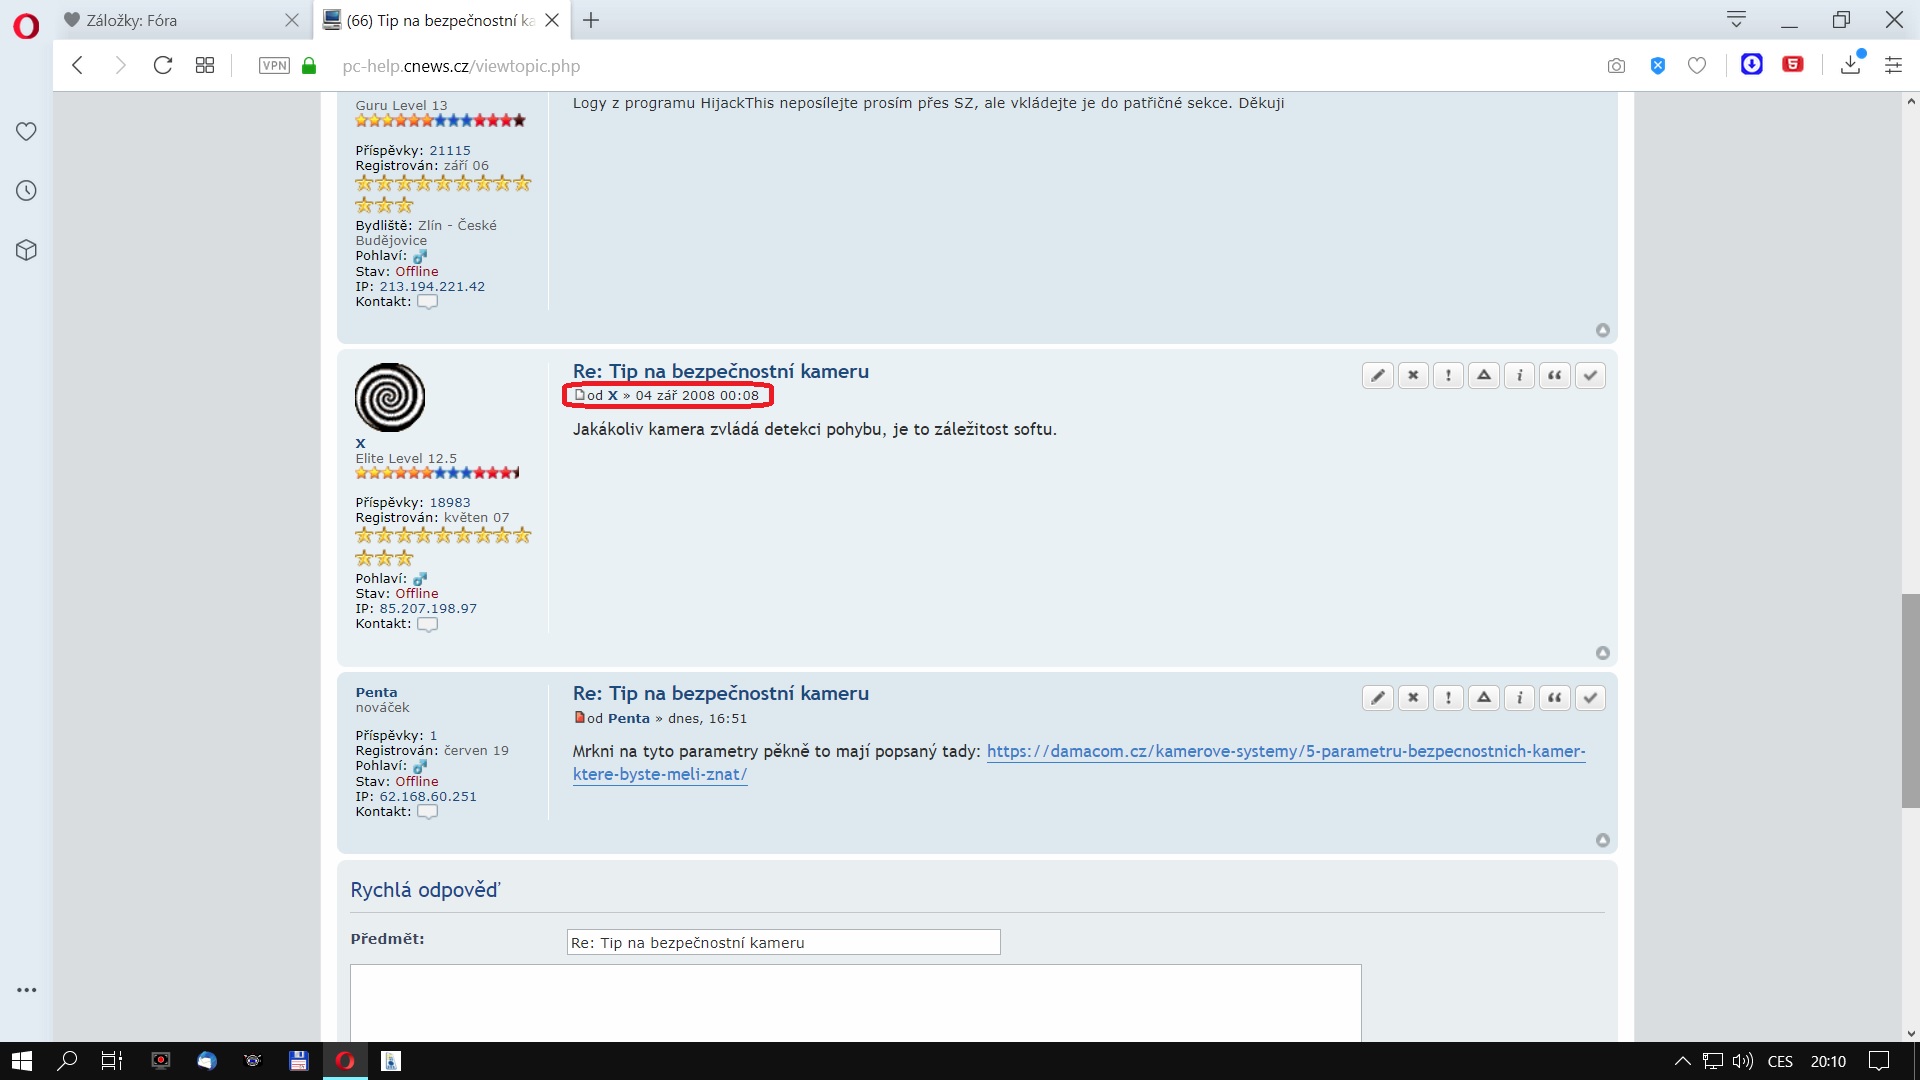Click IP address 85.207.198.97 link

click(x=428, y=608)
